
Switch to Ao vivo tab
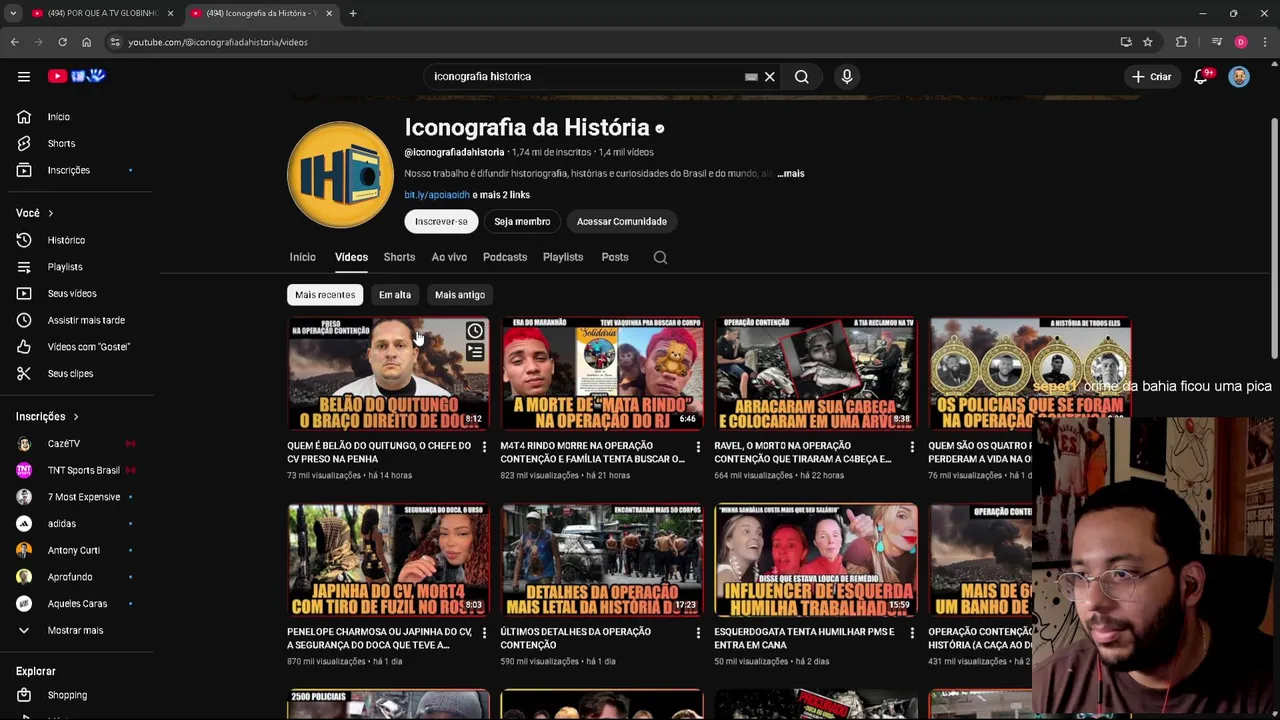pos(449,257)
